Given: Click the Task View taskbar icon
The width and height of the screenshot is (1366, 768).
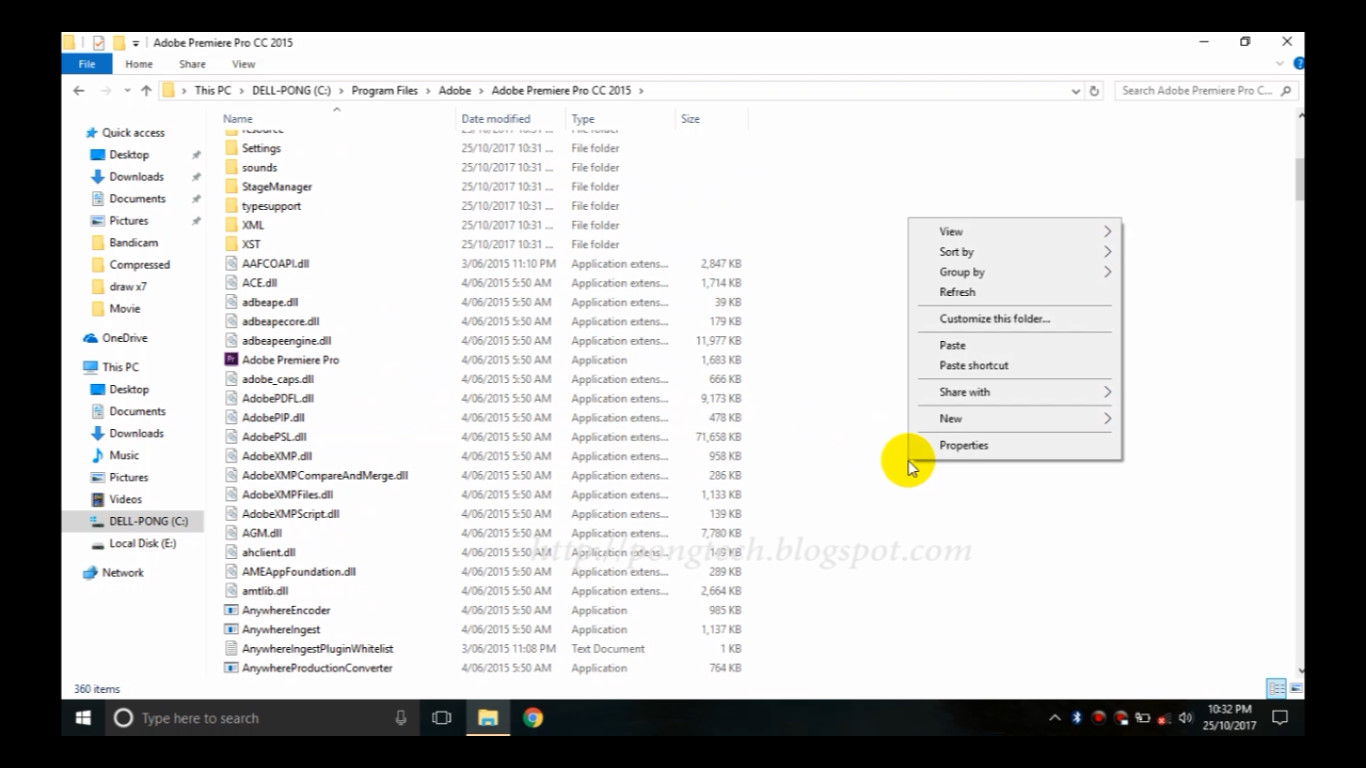Looking at the screenshot, I should 441,718.
